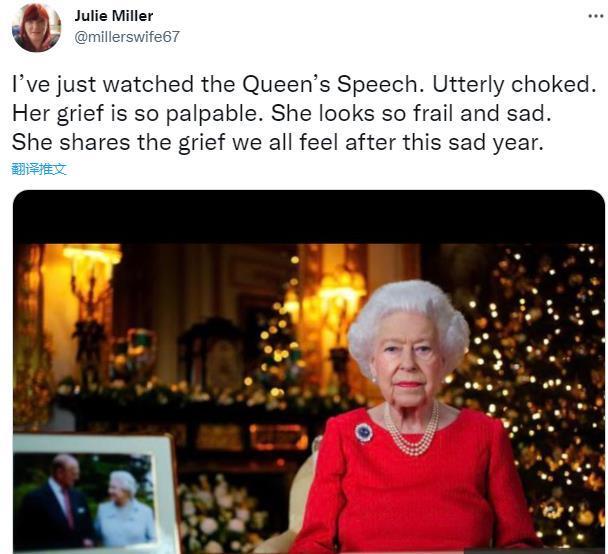Click the three-dot more options icon
Viewport: 608px width, 554px height.
click(595, 17)
